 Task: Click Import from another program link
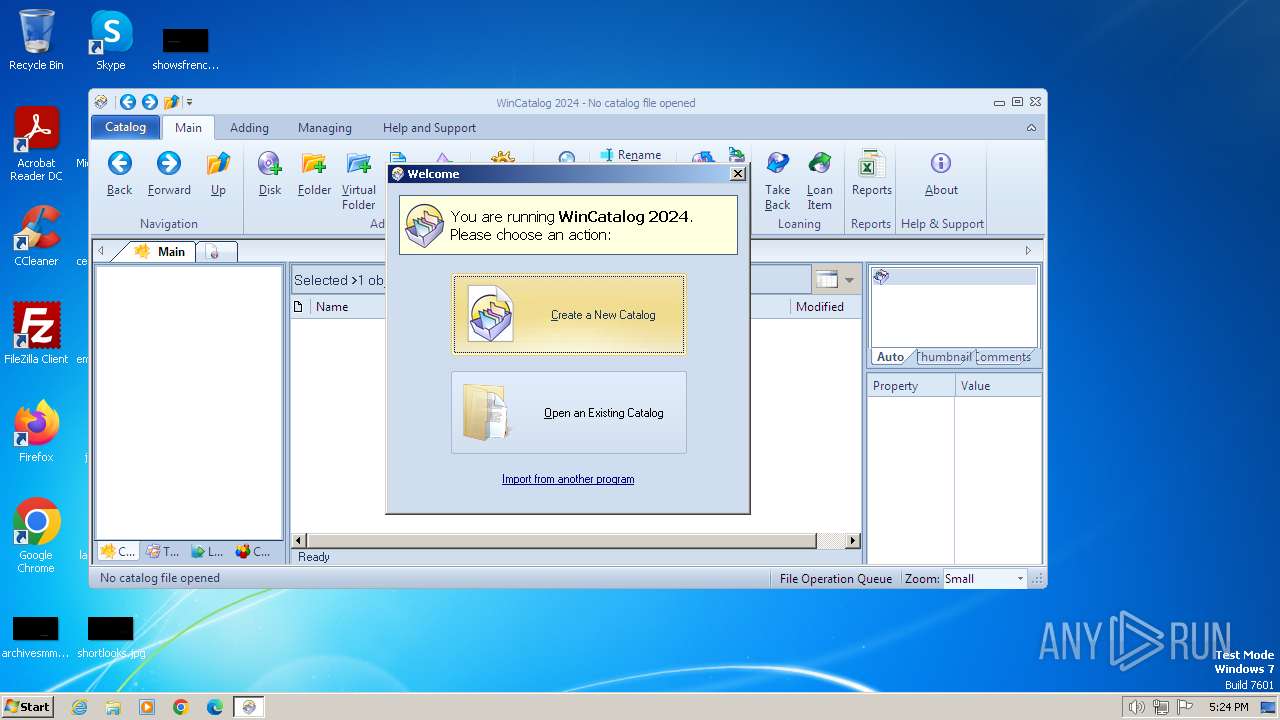click(x=568, y=479)
